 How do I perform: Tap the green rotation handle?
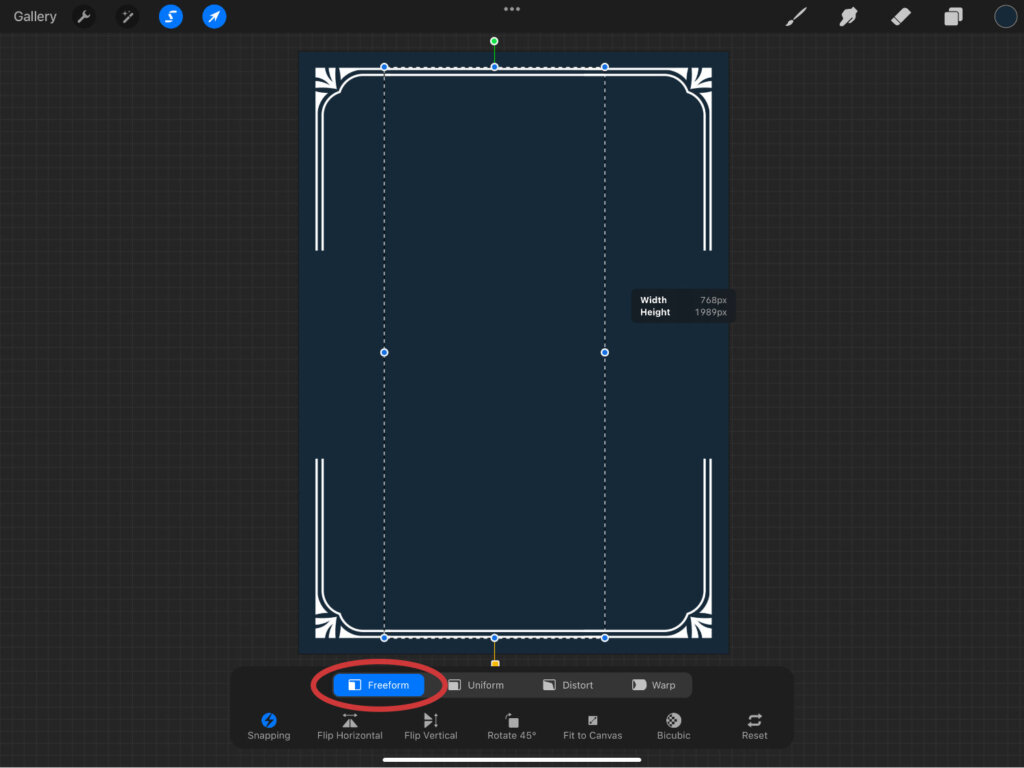point(494,42)
